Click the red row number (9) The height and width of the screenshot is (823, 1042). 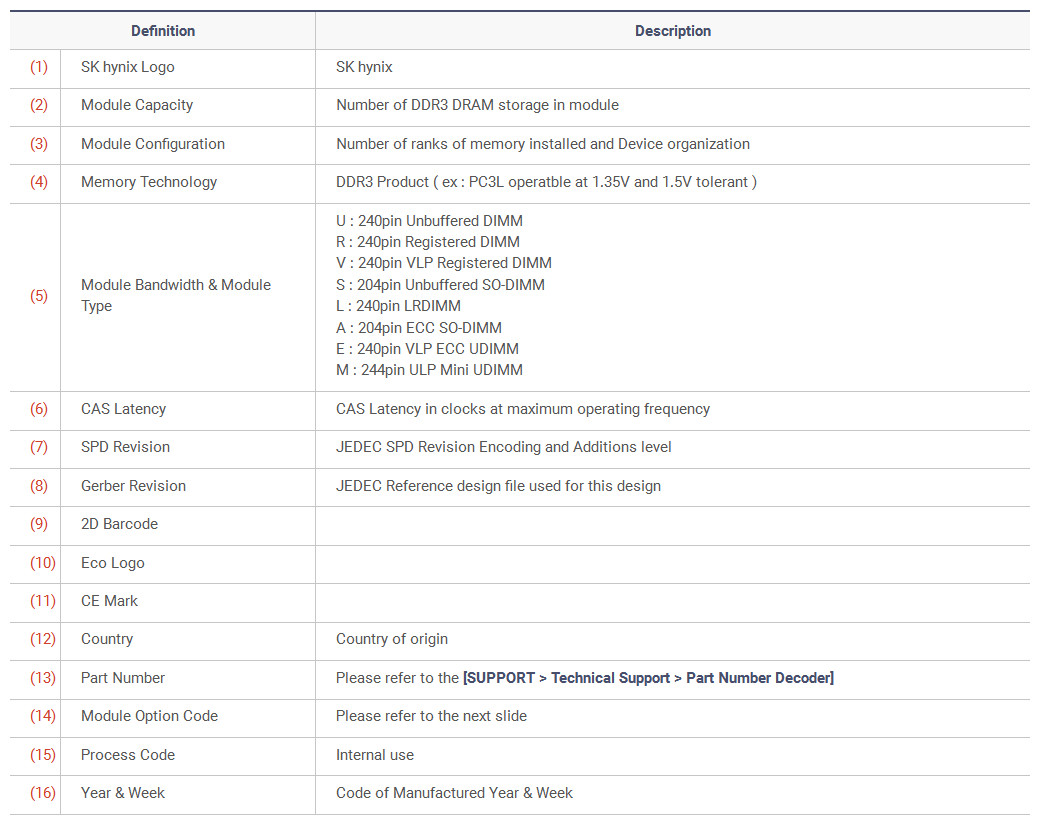pos(39,524)
